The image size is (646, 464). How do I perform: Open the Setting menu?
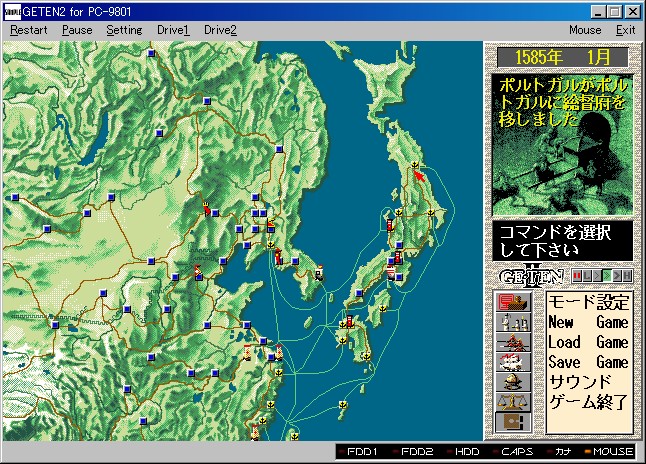[124, 30]
